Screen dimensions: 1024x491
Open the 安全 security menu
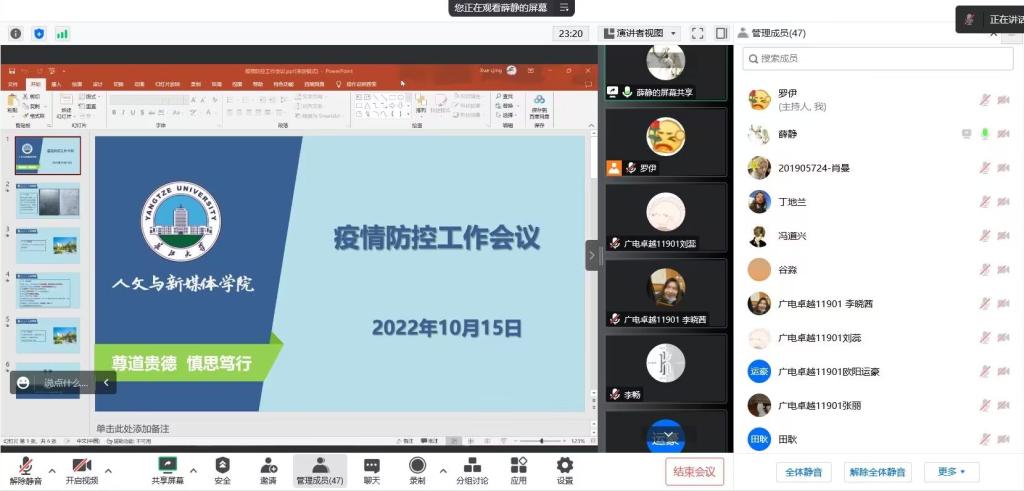click(x=222, y=470)
